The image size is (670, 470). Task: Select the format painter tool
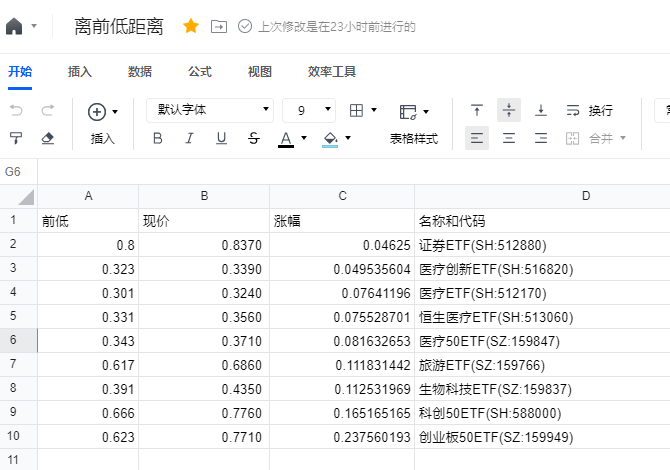tap(16, 138)
